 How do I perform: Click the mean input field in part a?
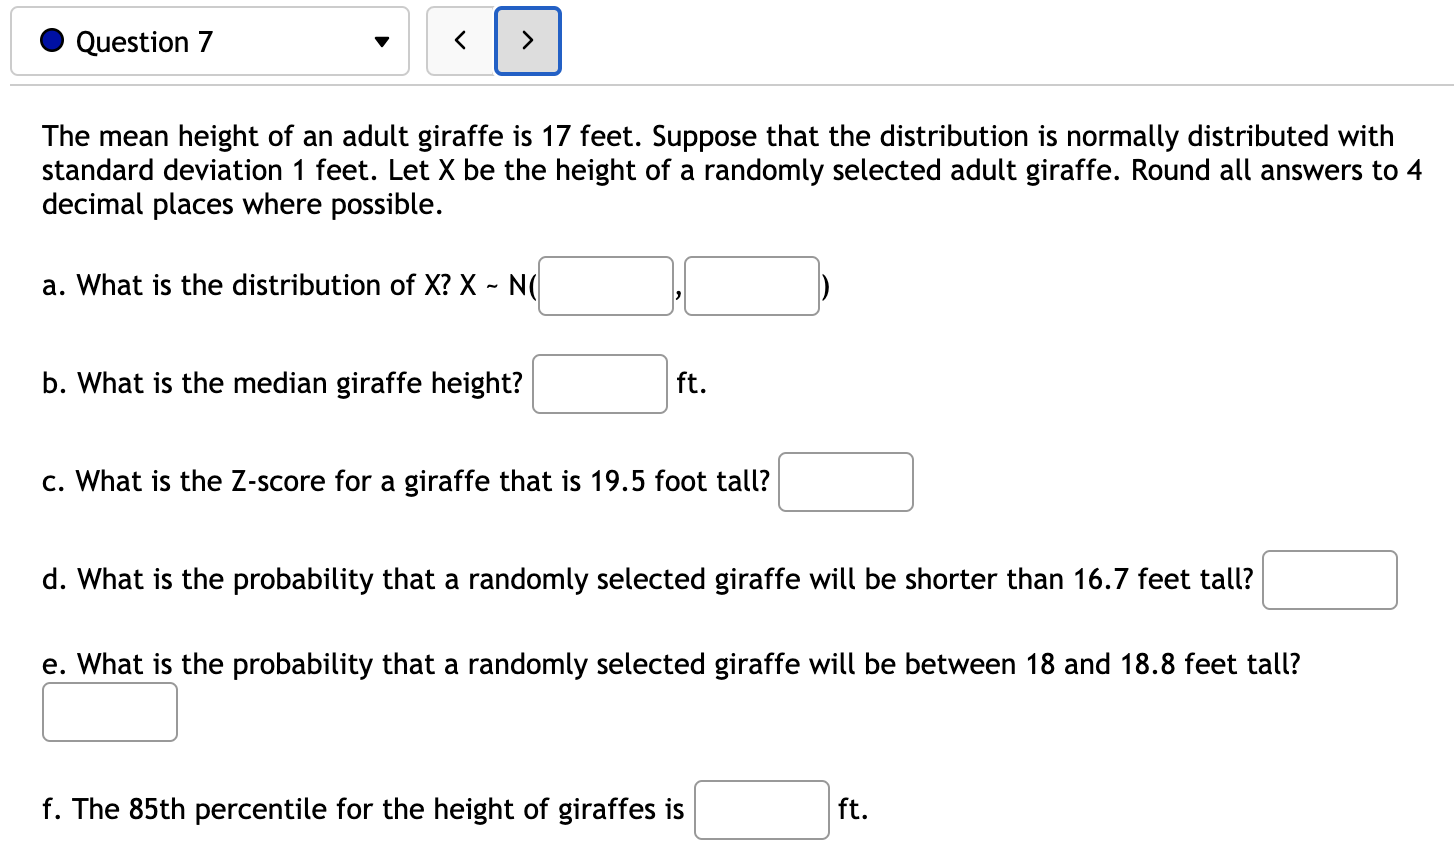point(604,286)
